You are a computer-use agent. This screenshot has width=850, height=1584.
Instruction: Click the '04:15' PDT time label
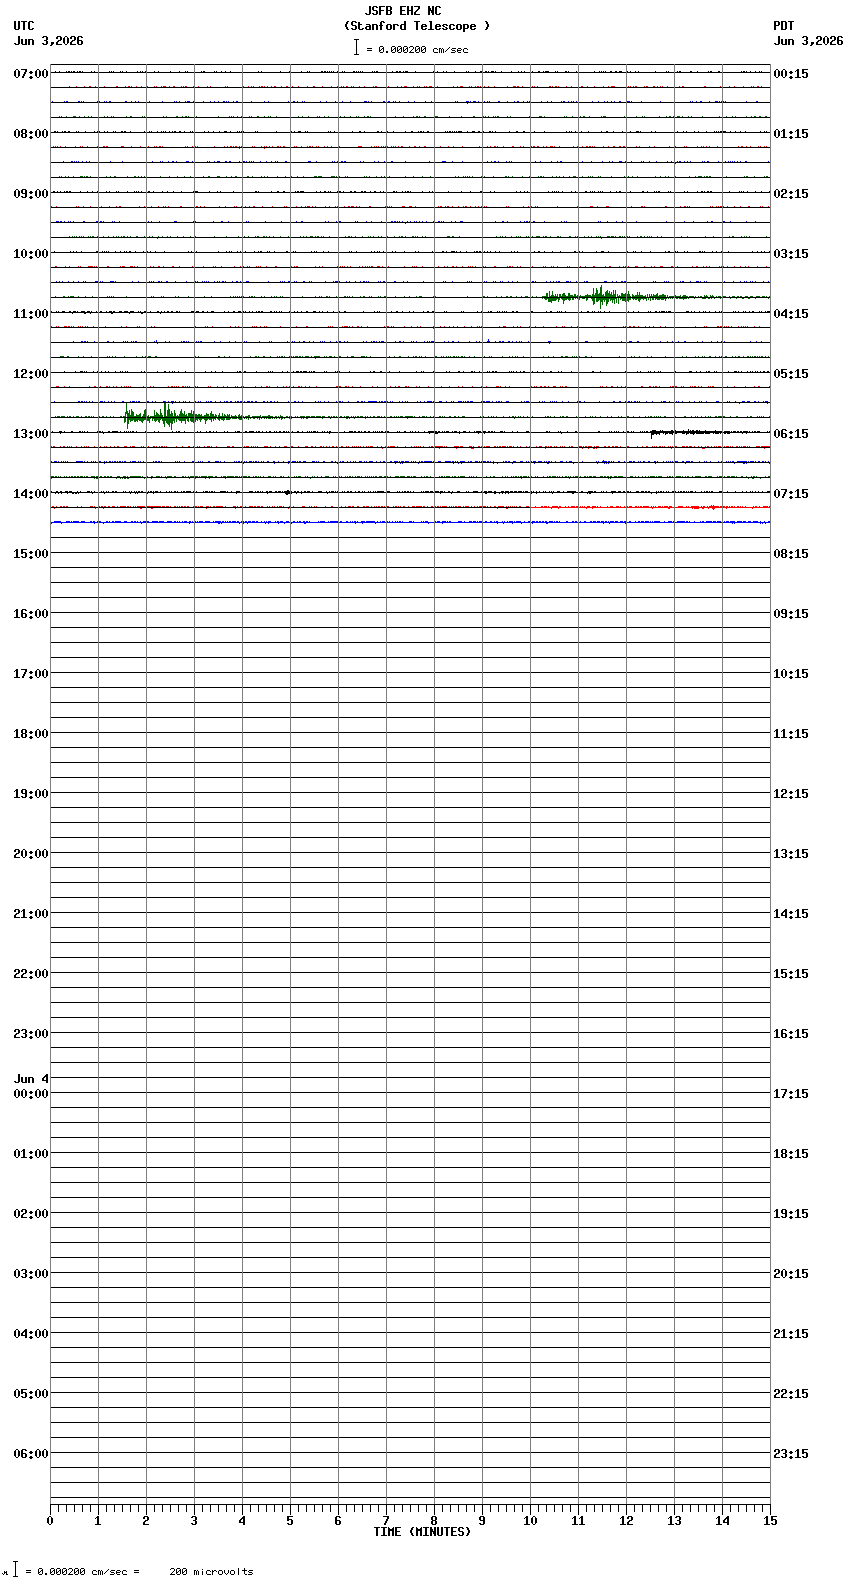pos(790,314)
